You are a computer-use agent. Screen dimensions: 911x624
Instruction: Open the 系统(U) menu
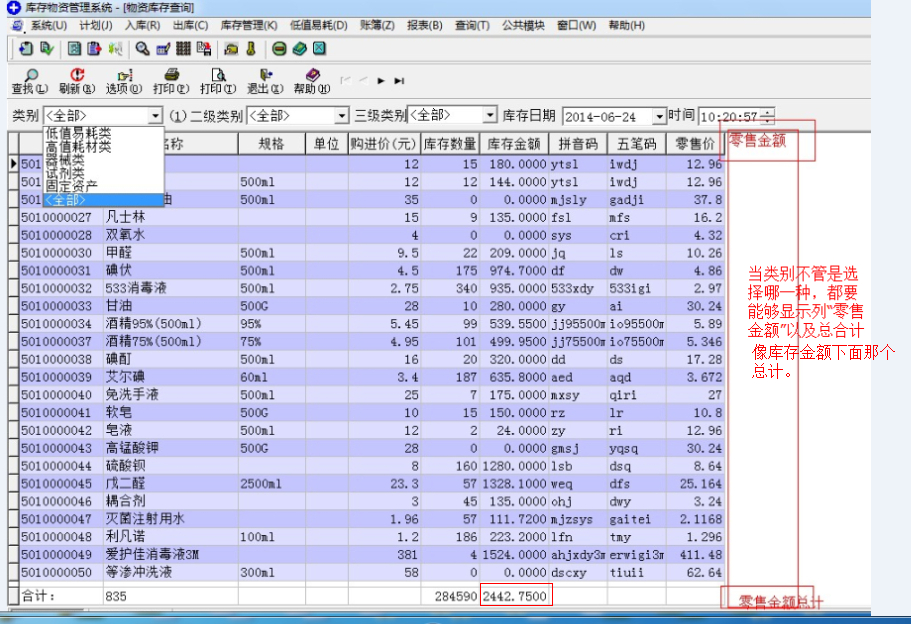click(x=49, y=26)
